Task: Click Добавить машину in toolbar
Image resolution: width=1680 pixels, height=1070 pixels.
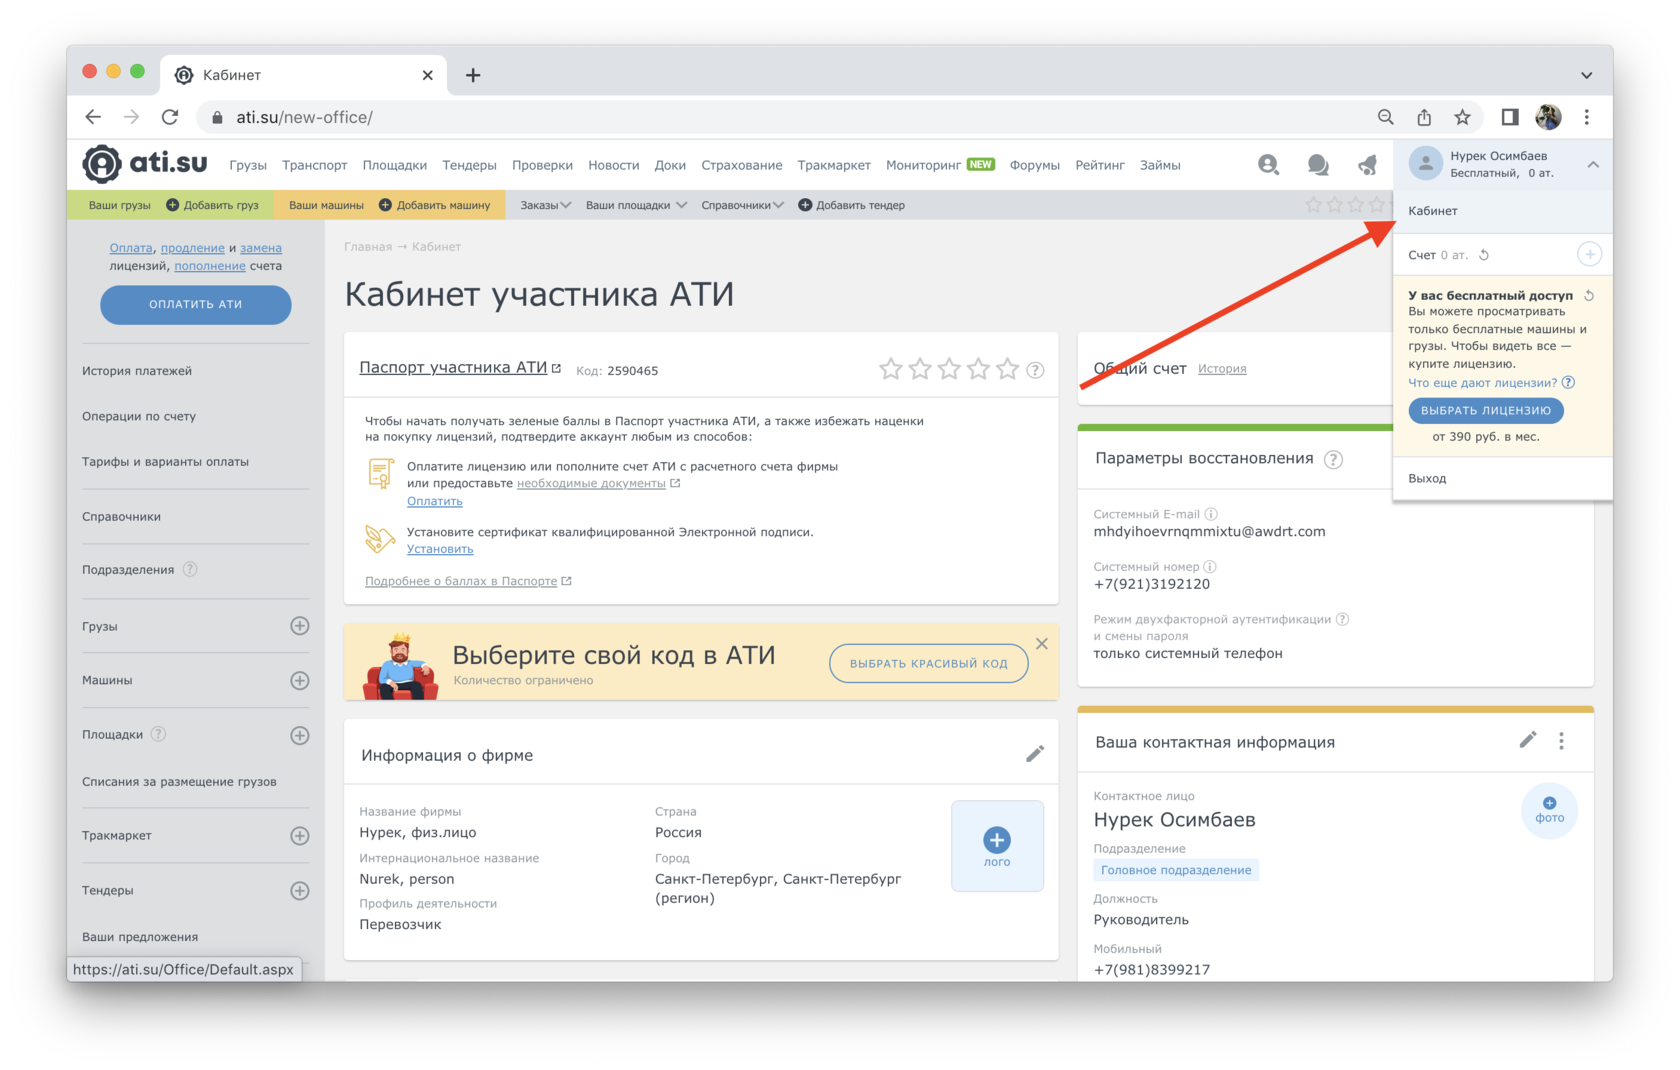Action: [434, 205]
